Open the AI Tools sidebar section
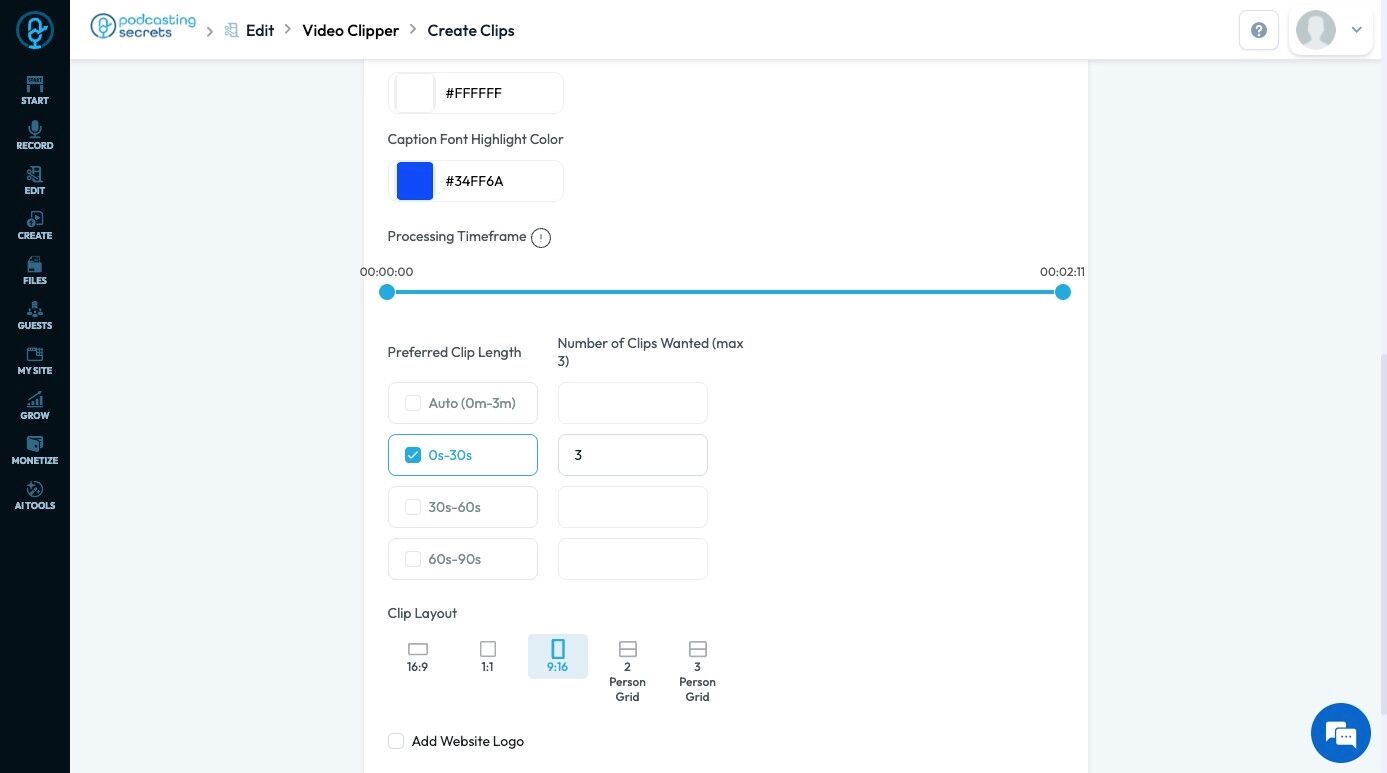Image resolution: width=1387 pixels, height=773 pixels. click(x=35, y=495)
